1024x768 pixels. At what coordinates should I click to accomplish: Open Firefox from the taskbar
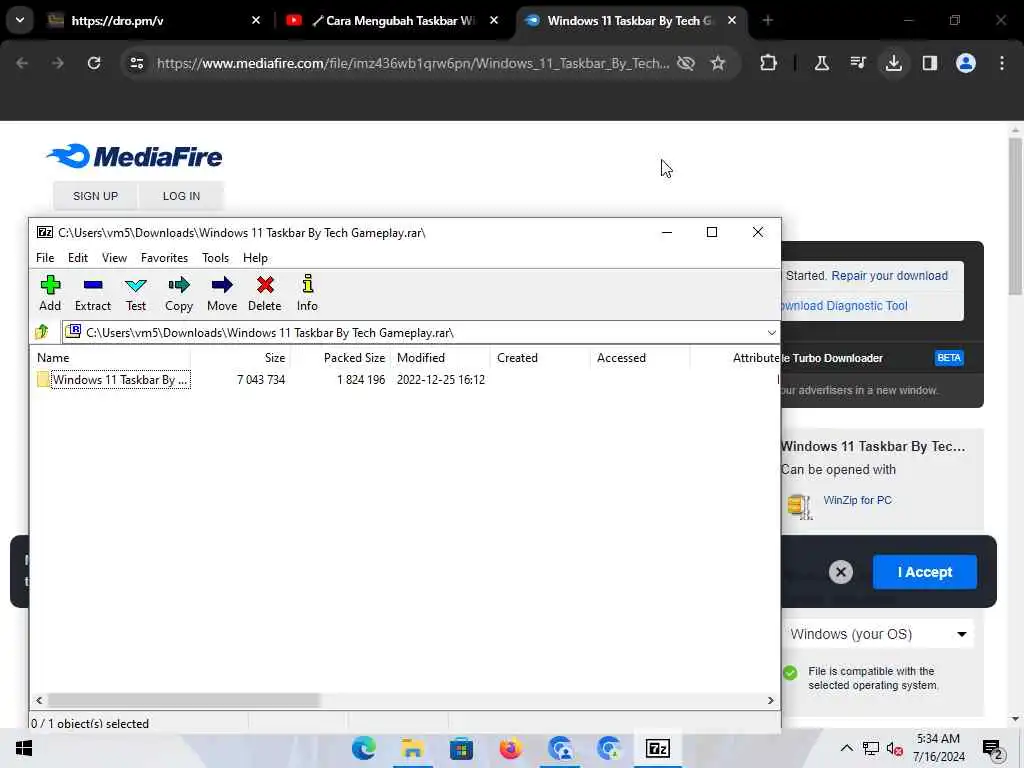coord(511,748)
